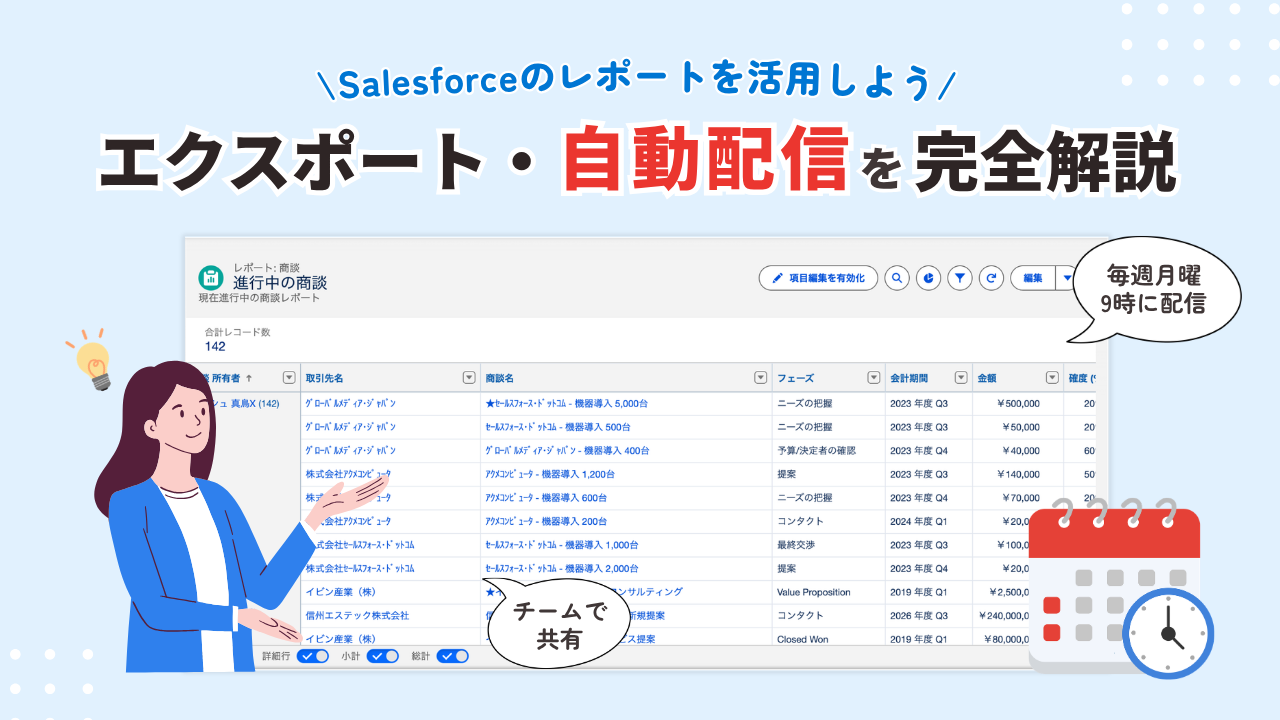
Task: Open the 取引先名 column dropdown menu
Action: point(469,378)
